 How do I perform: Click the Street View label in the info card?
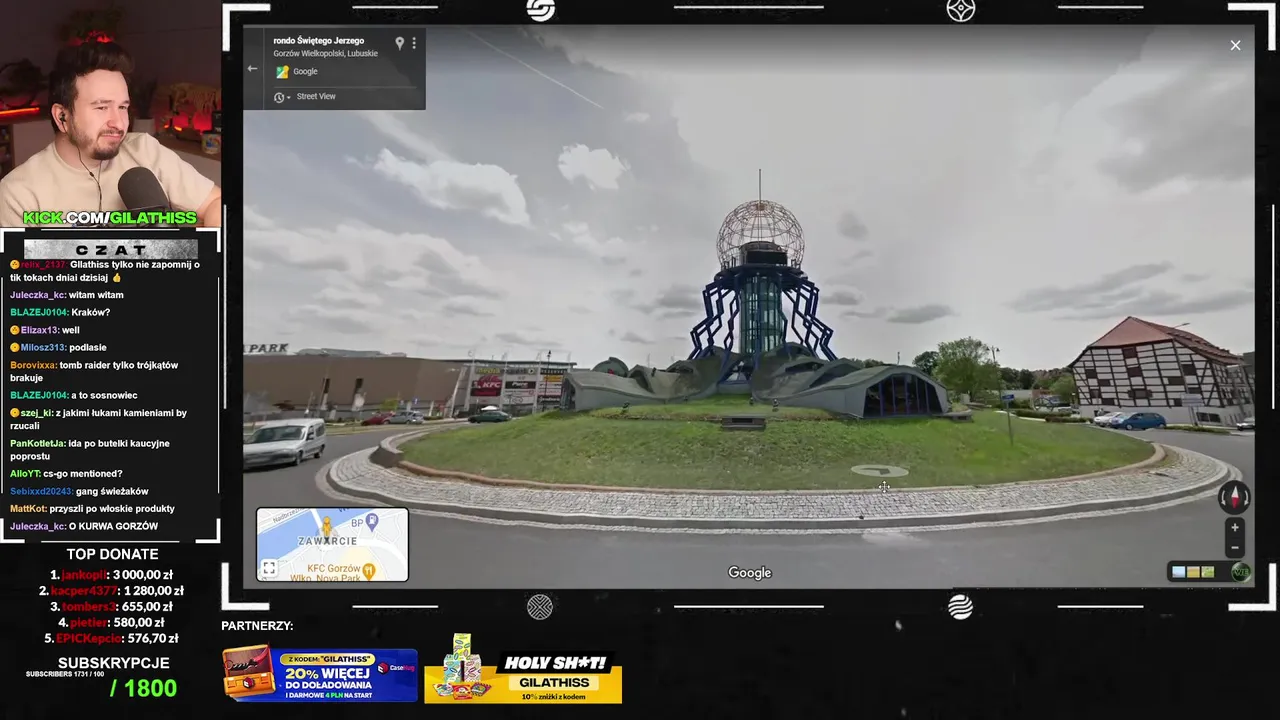[316, 96]
